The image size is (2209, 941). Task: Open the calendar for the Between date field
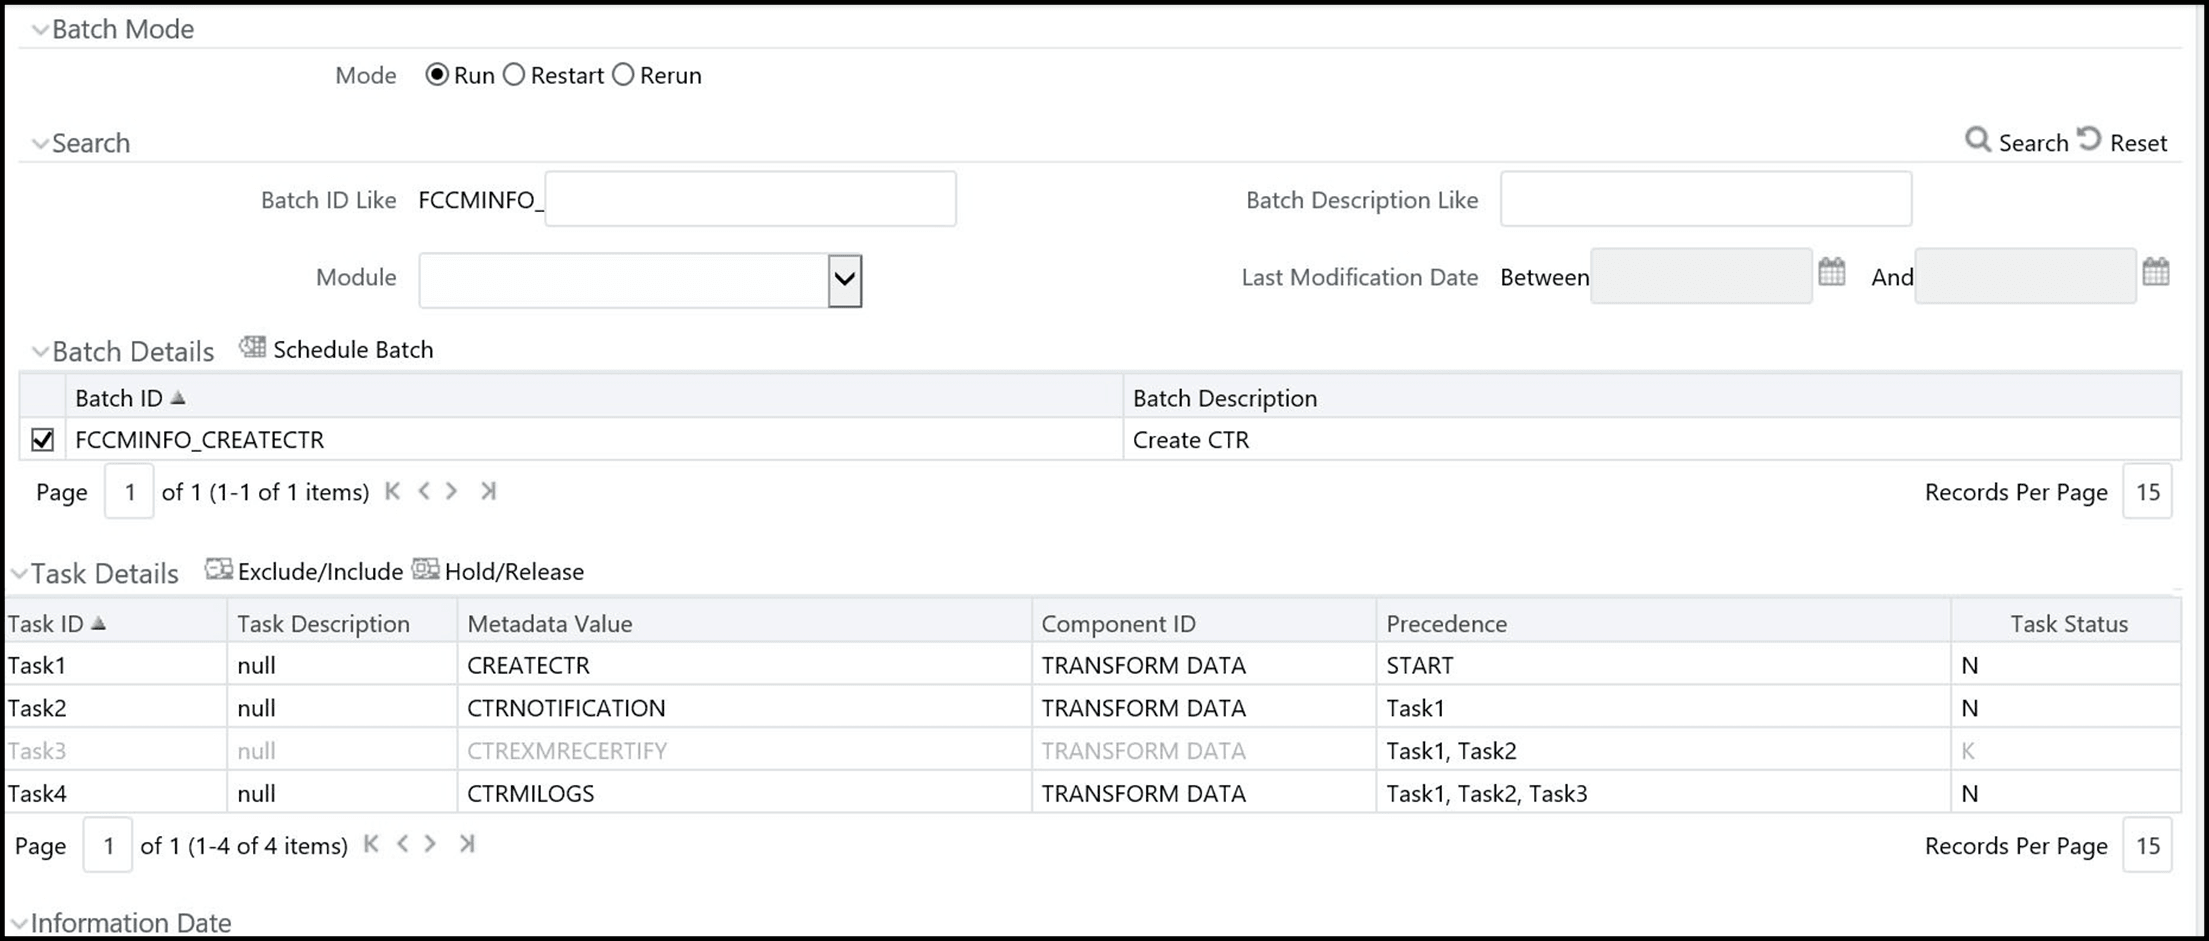click(1833, 273)
